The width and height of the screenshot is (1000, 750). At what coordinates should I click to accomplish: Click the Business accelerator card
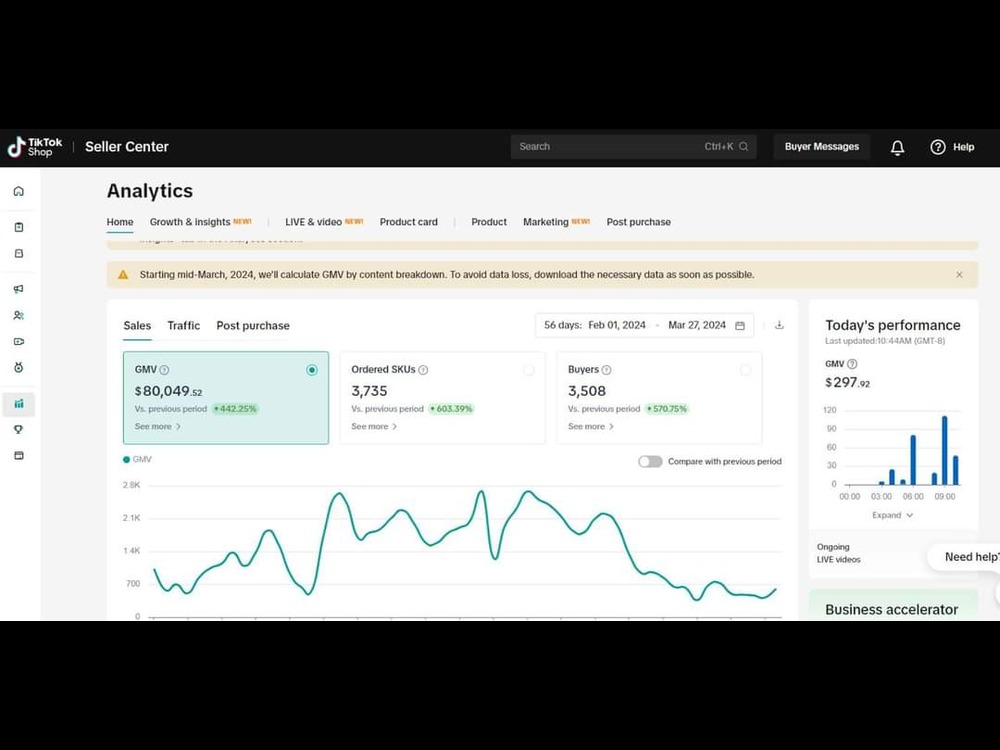tap(893, 605)
